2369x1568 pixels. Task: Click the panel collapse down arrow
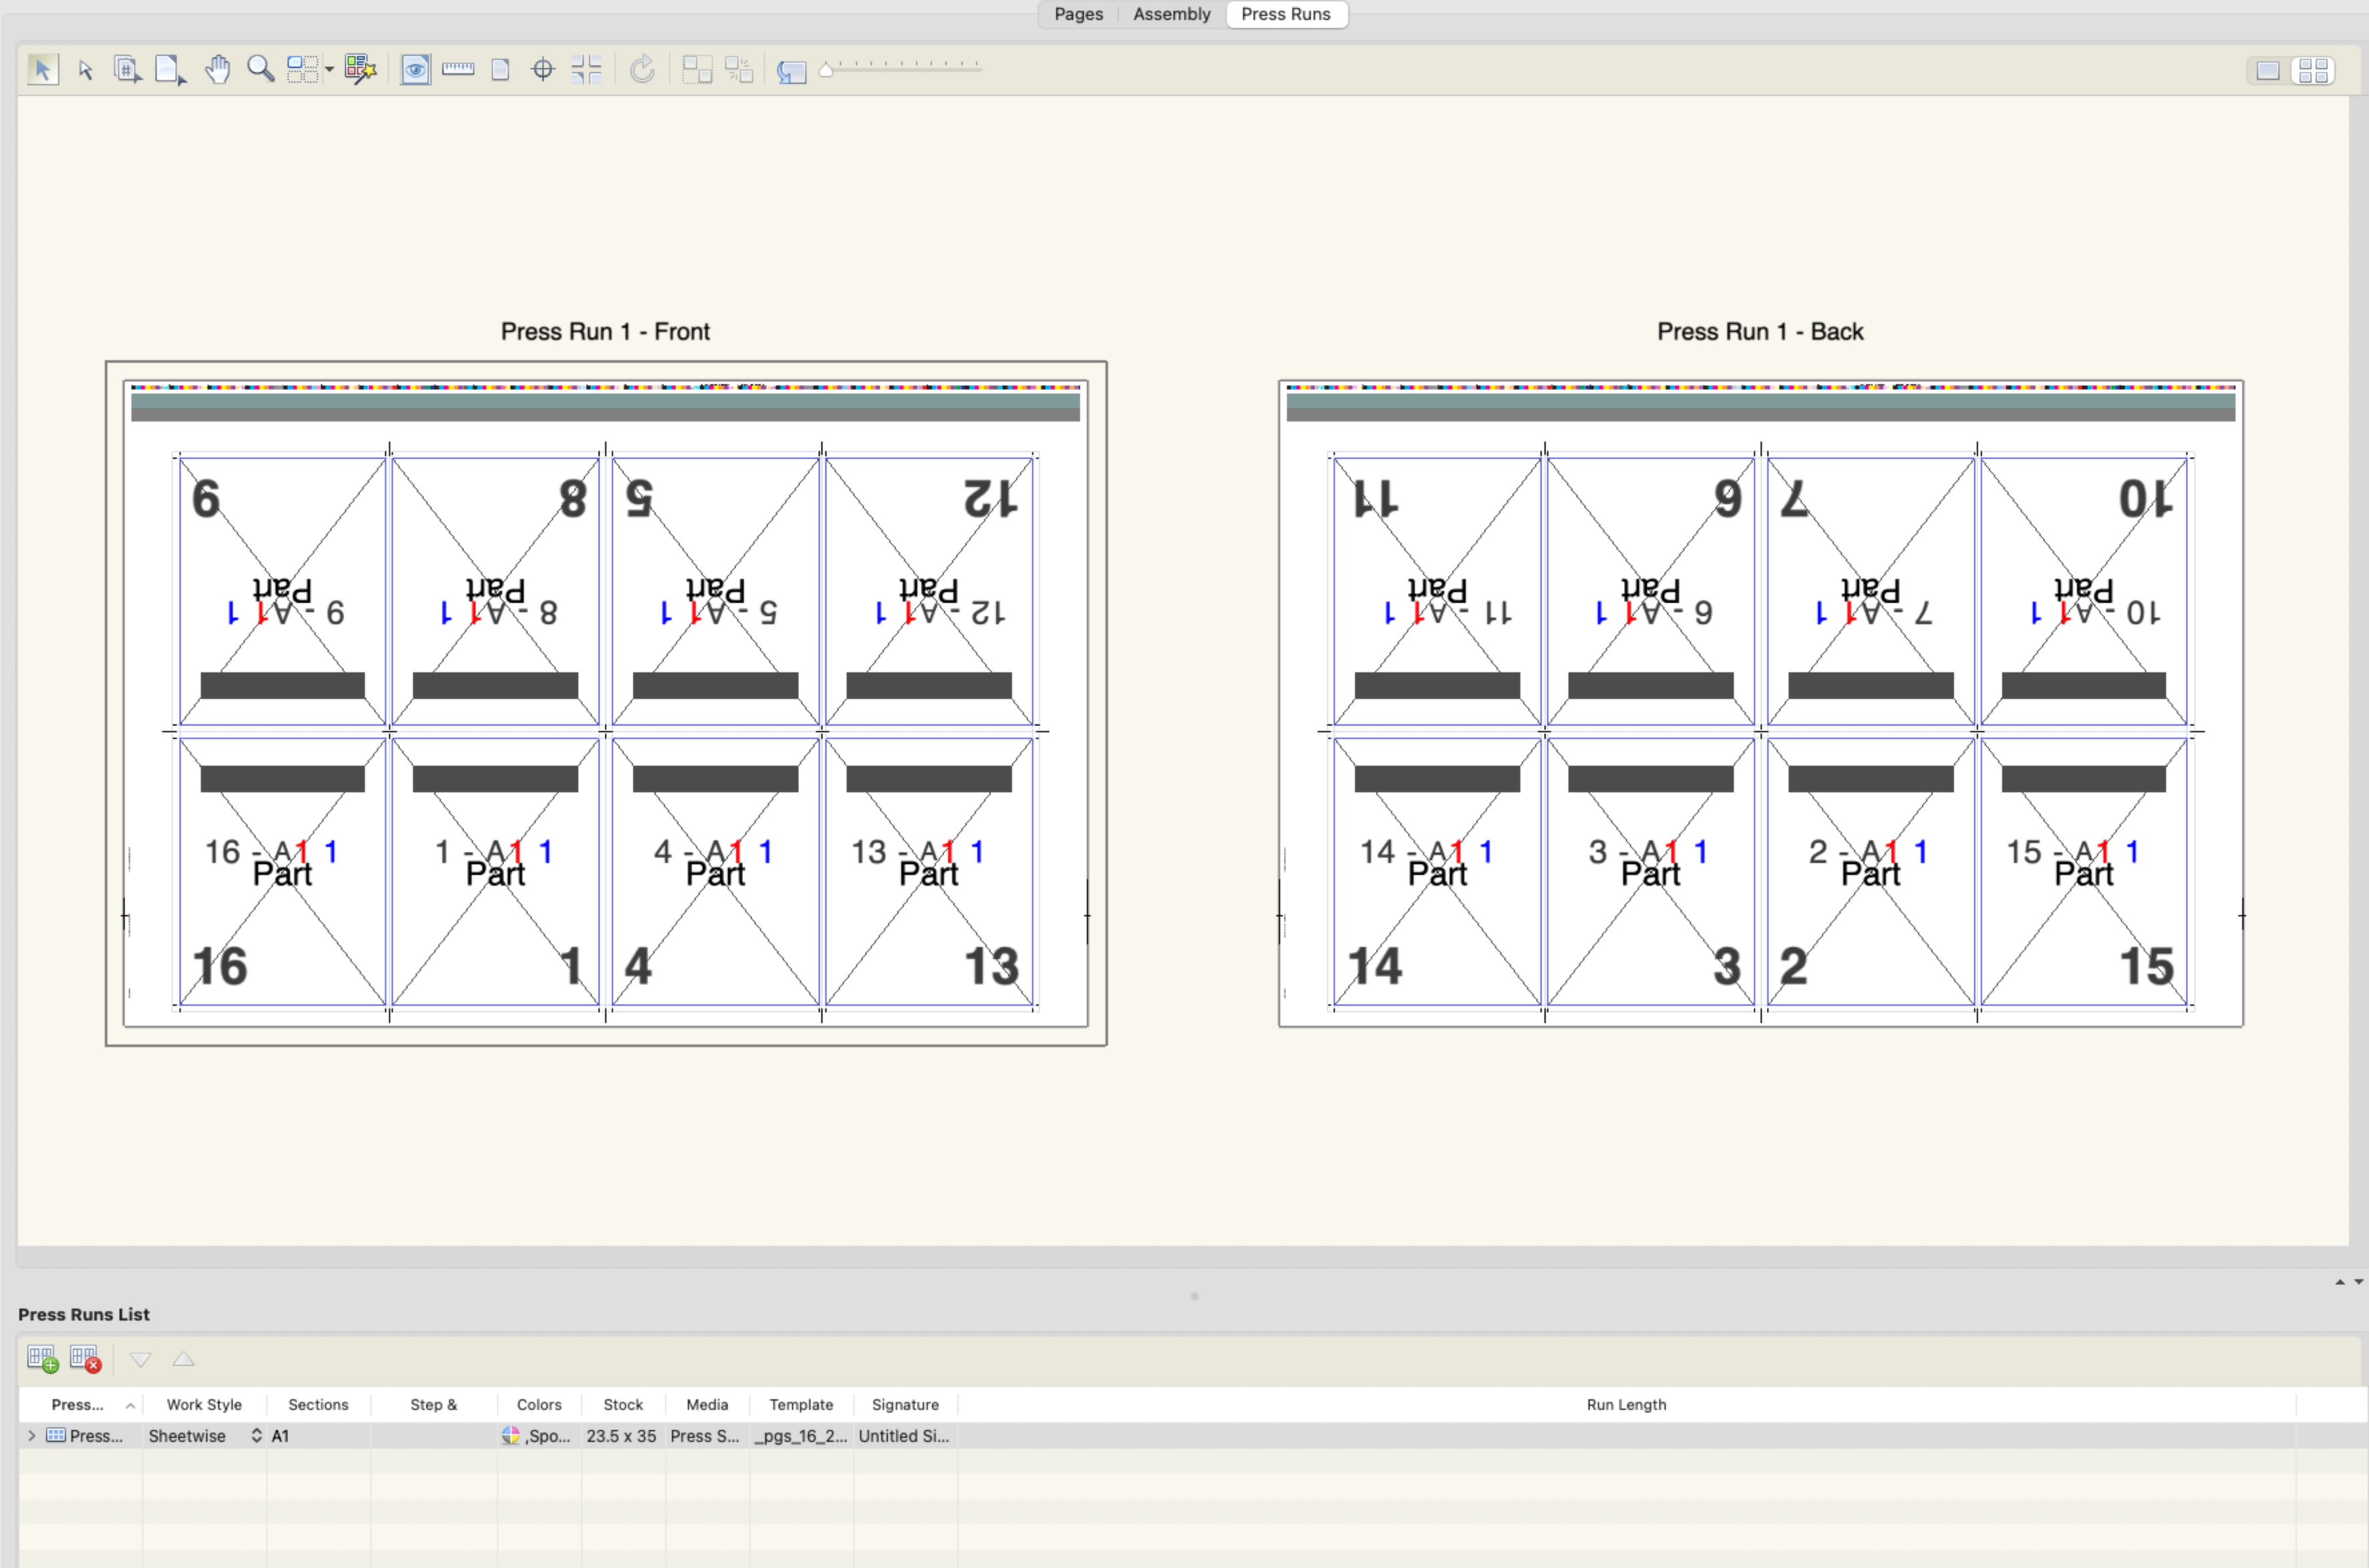tap(2358, 1282)
